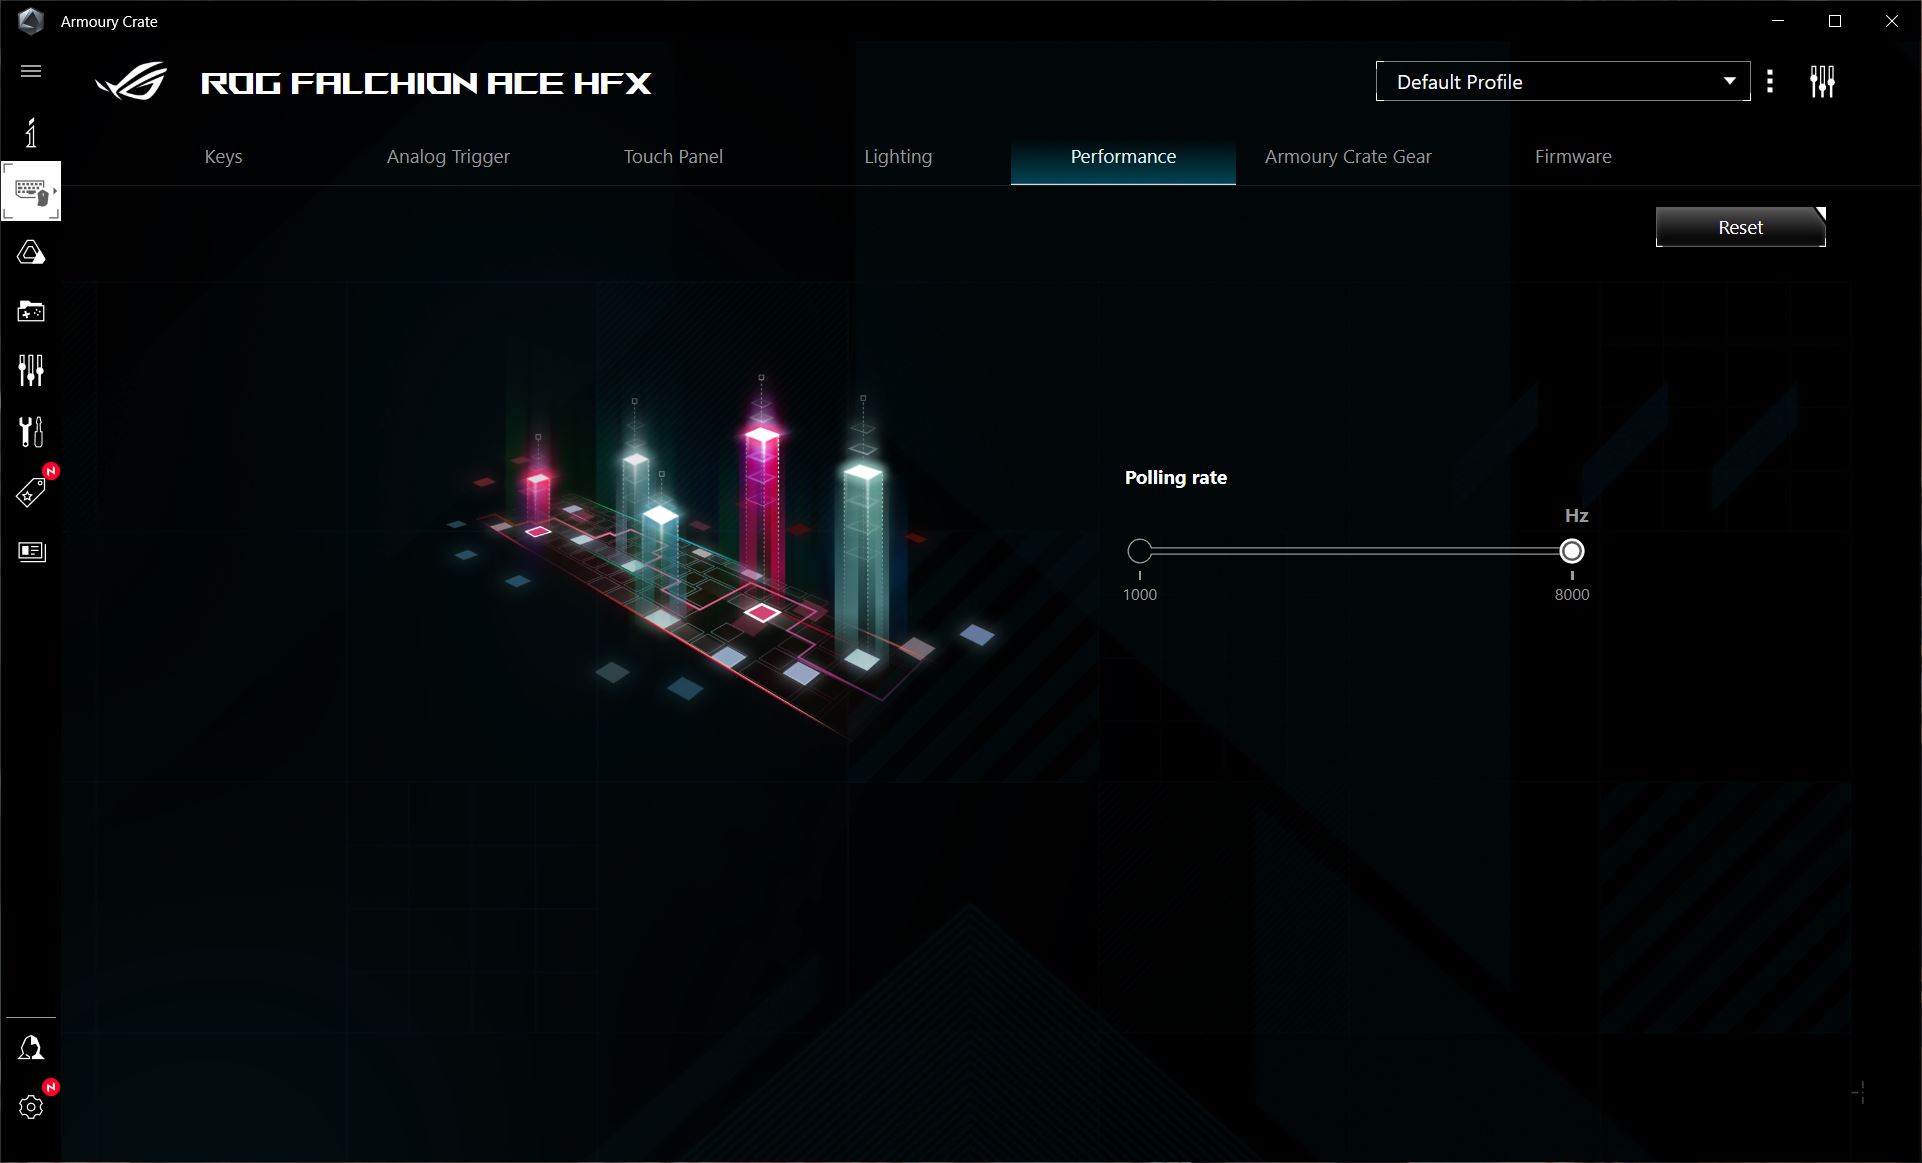Click the Polling rate heading
Image resolution: width=1922 pixels, height=1163 pixels.
coord(1176,478)
